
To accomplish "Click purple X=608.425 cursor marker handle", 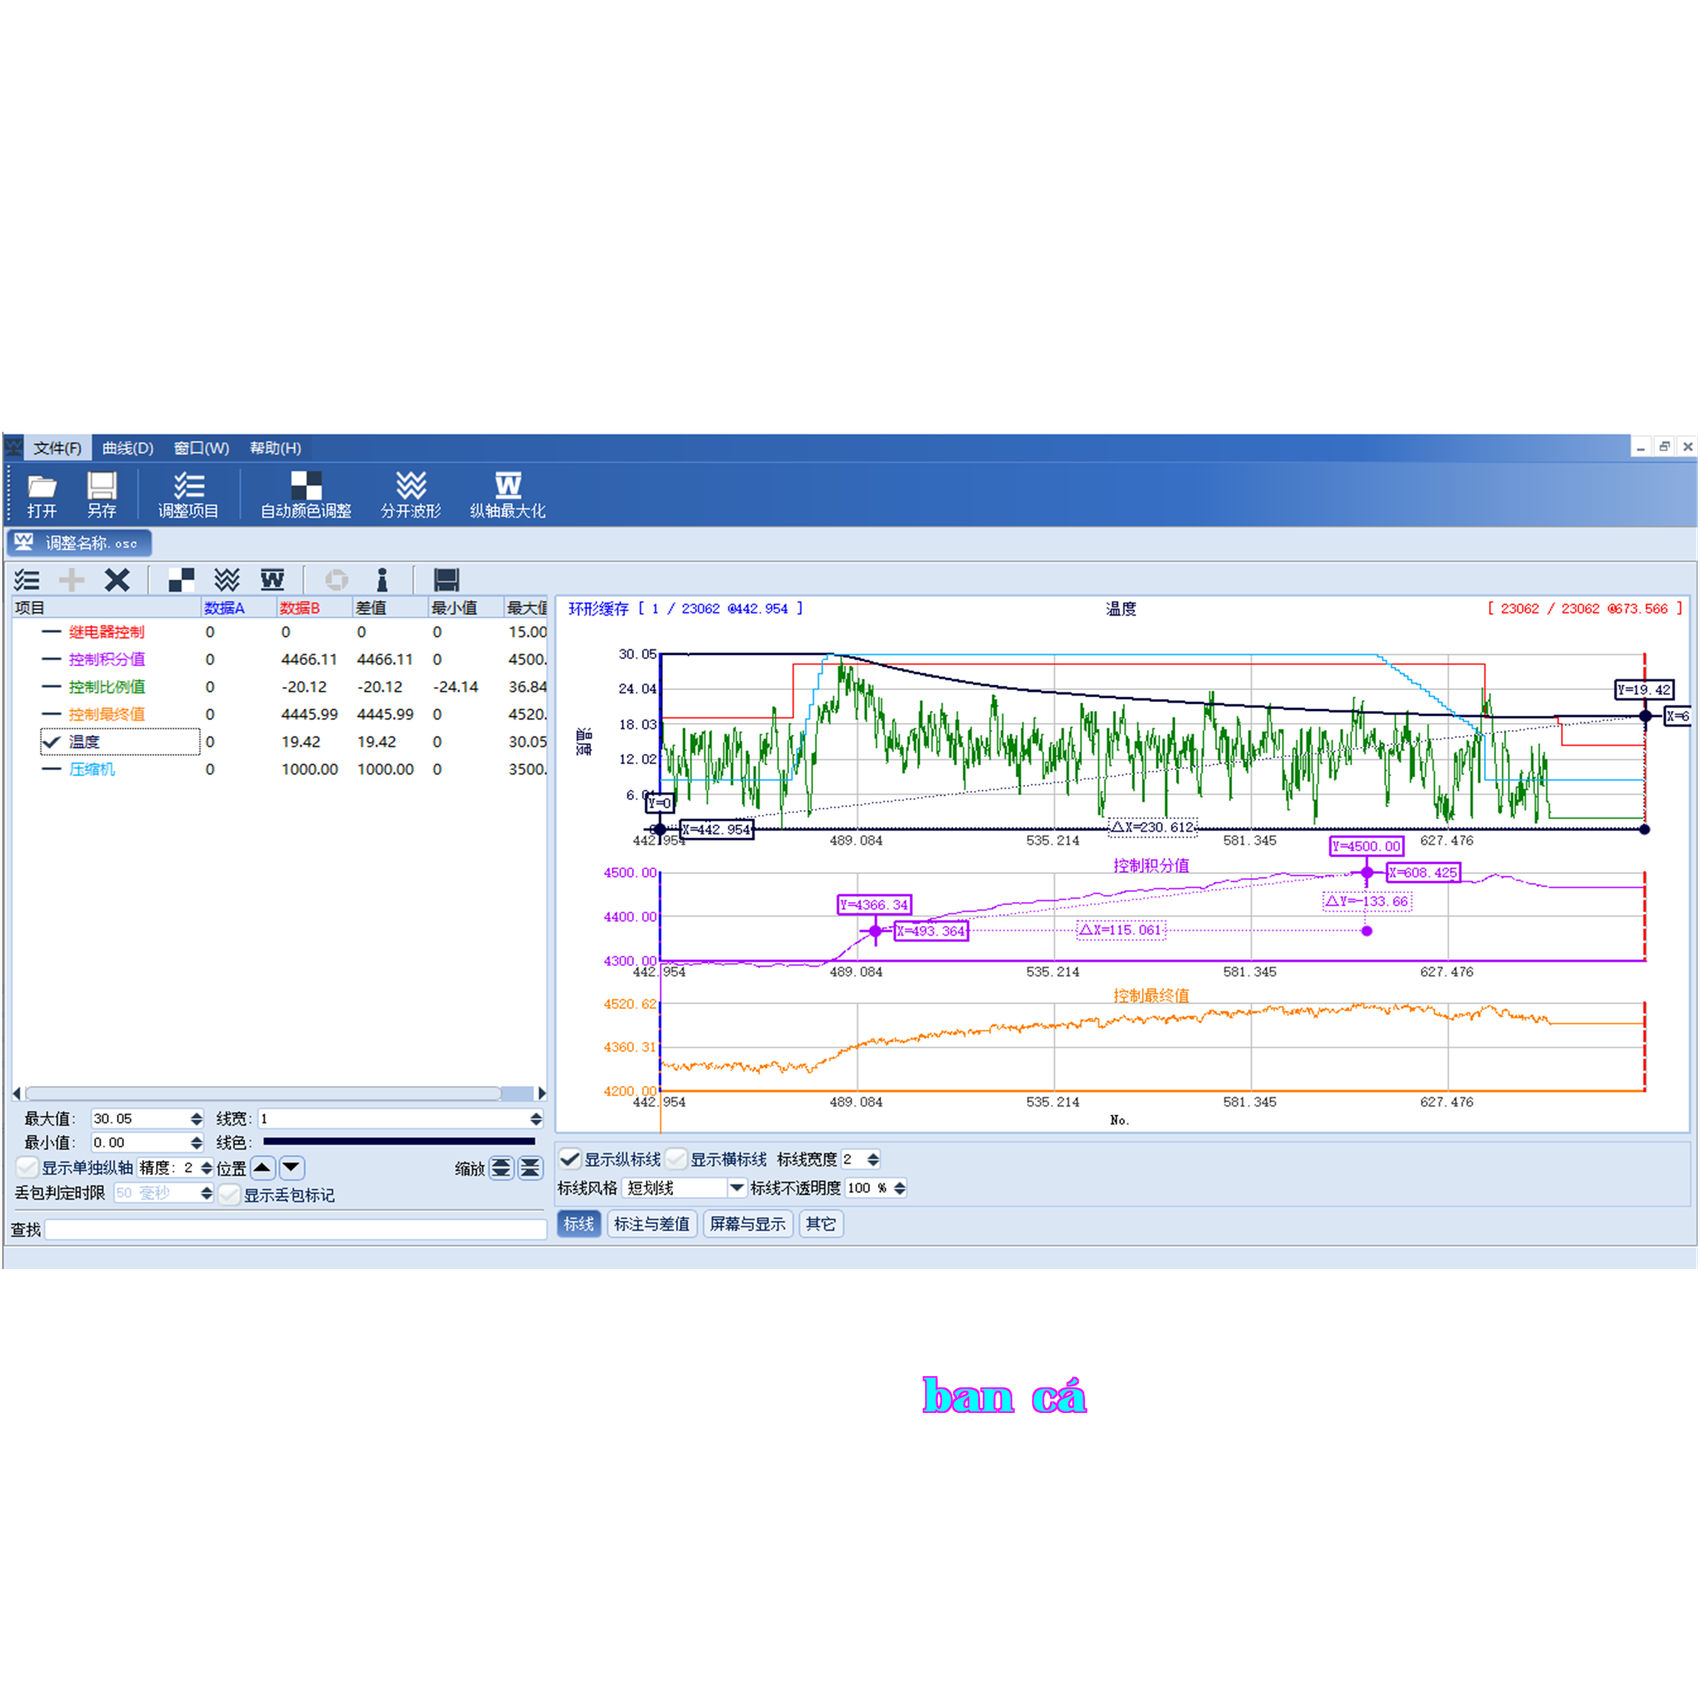I will [x=1367, y=873].
